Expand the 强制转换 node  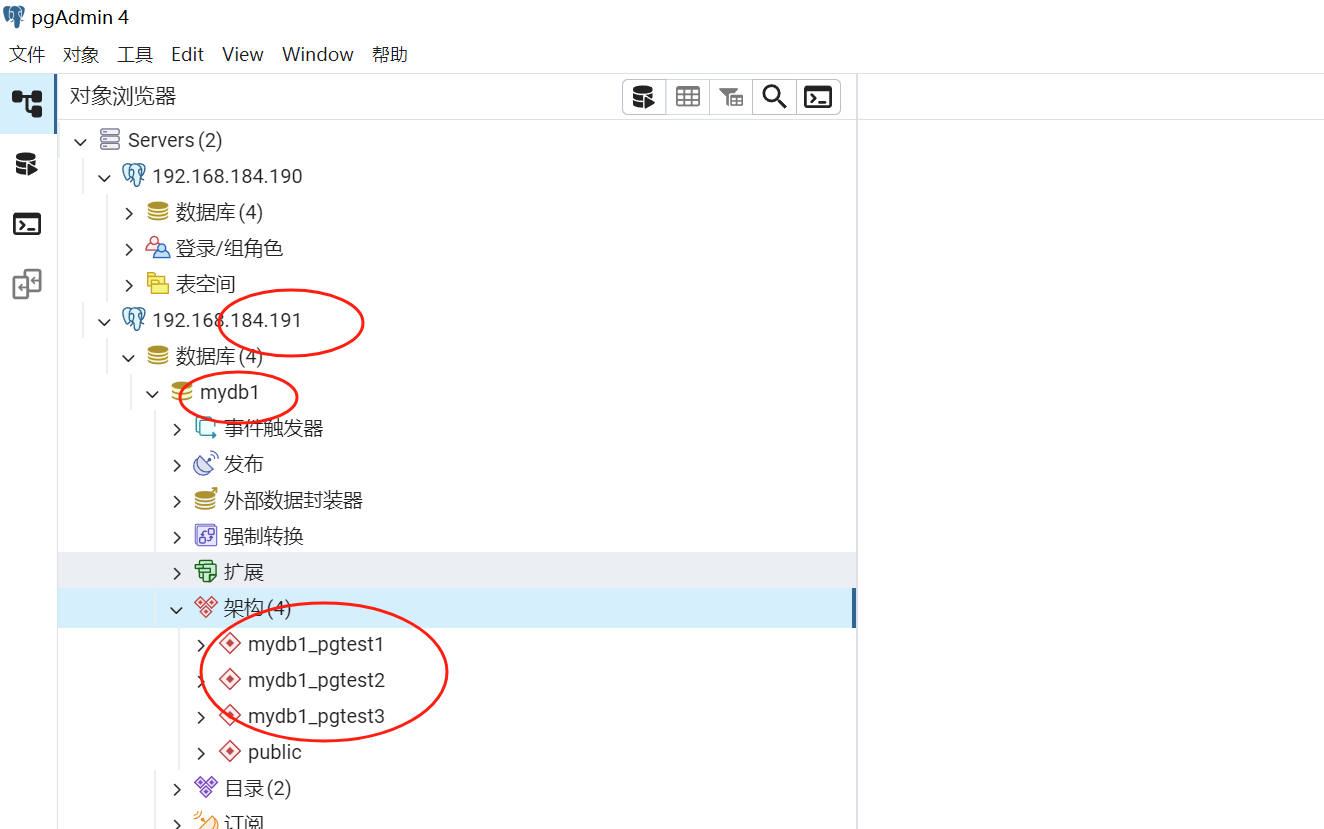pos(177,537)
